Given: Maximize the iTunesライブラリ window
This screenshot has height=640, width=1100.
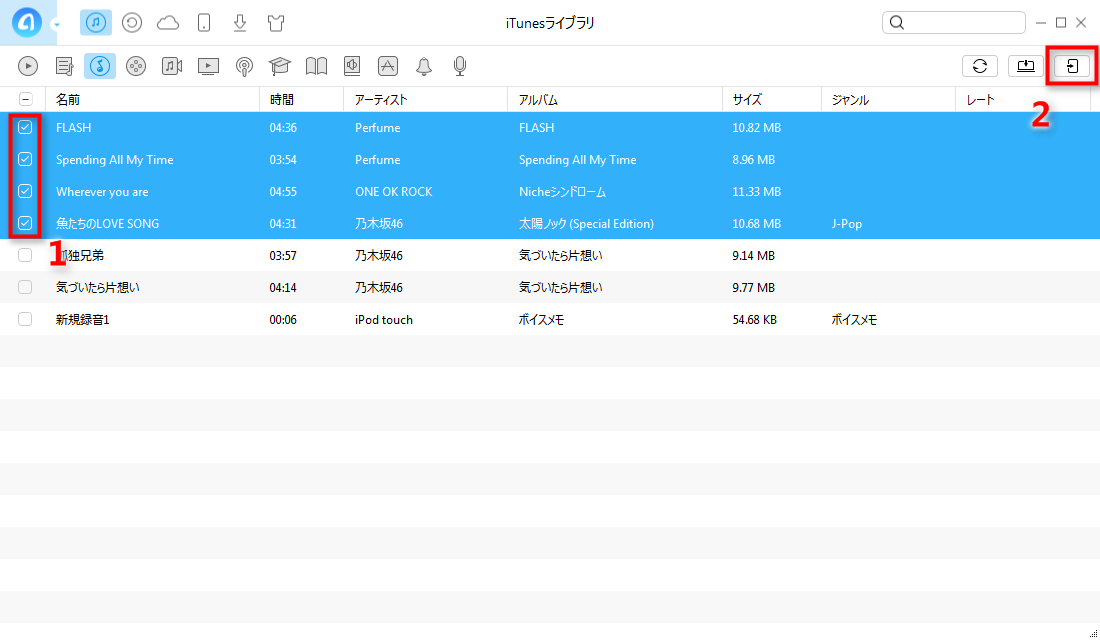Looking at the screenshot, I should tap(1061, 22).
